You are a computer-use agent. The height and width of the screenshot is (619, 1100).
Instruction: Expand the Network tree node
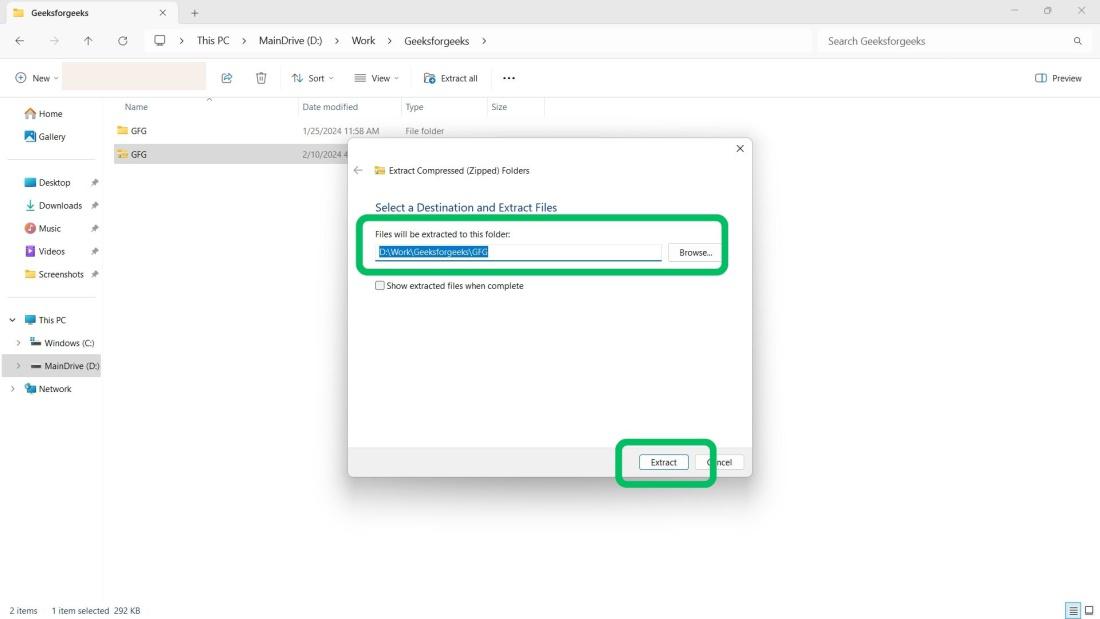pos(13,389)
